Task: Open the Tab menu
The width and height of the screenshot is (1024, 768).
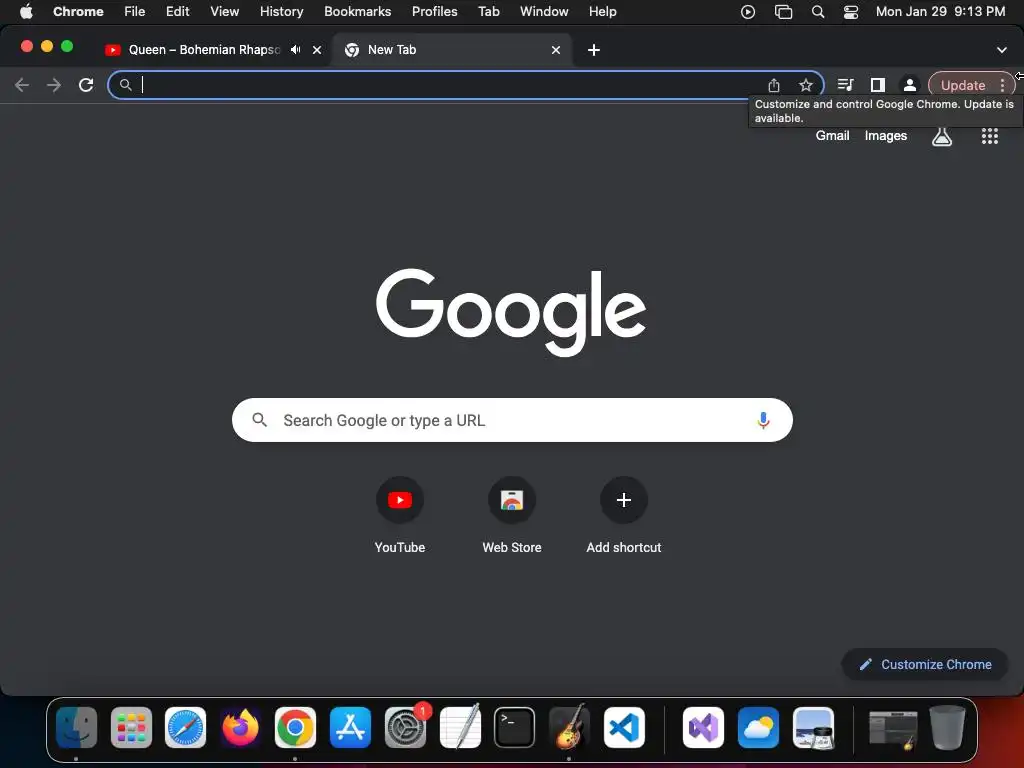Action: (488, 12)
